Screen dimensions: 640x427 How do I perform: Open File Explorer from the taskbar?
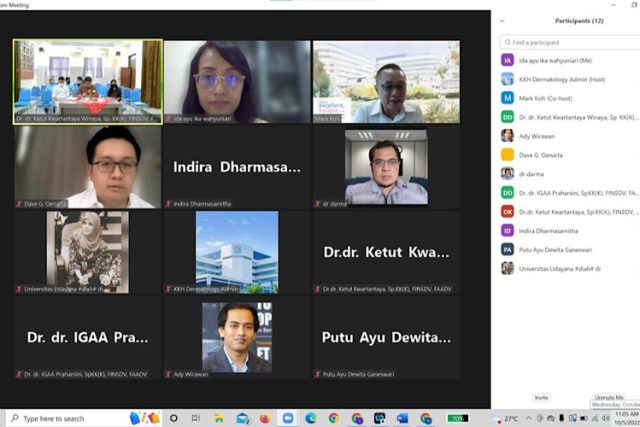tap(219, 418)
